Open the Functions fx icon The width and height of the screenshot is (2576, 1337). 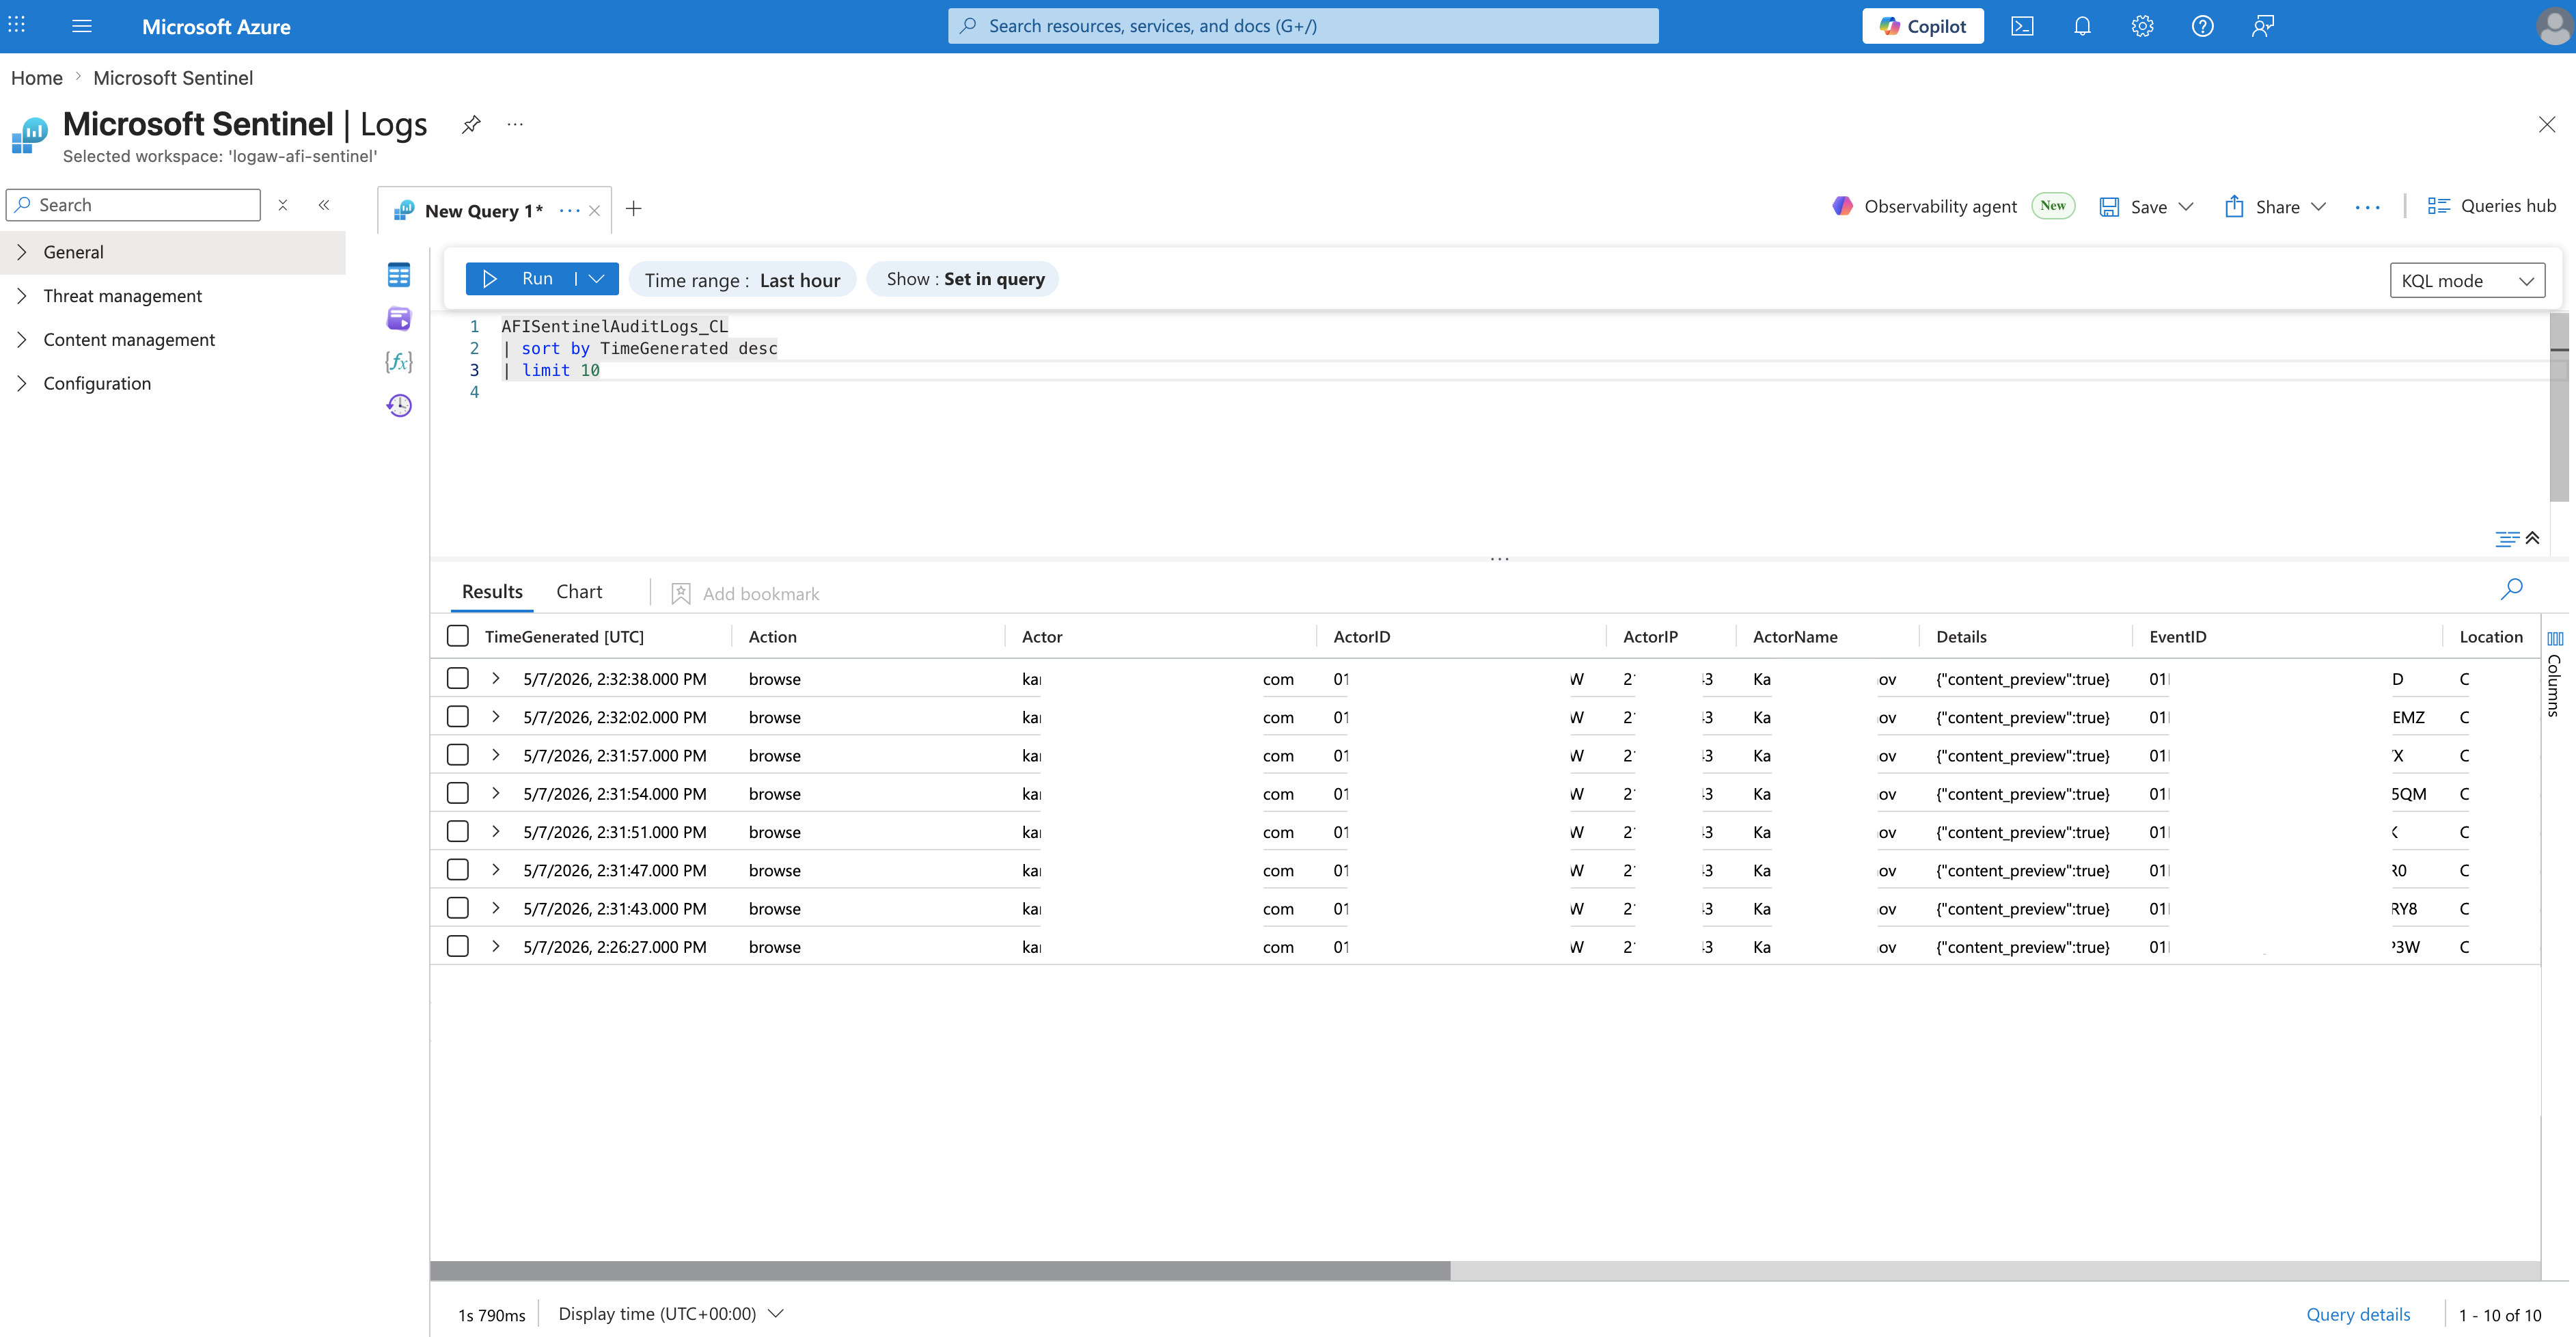(398, 361)
